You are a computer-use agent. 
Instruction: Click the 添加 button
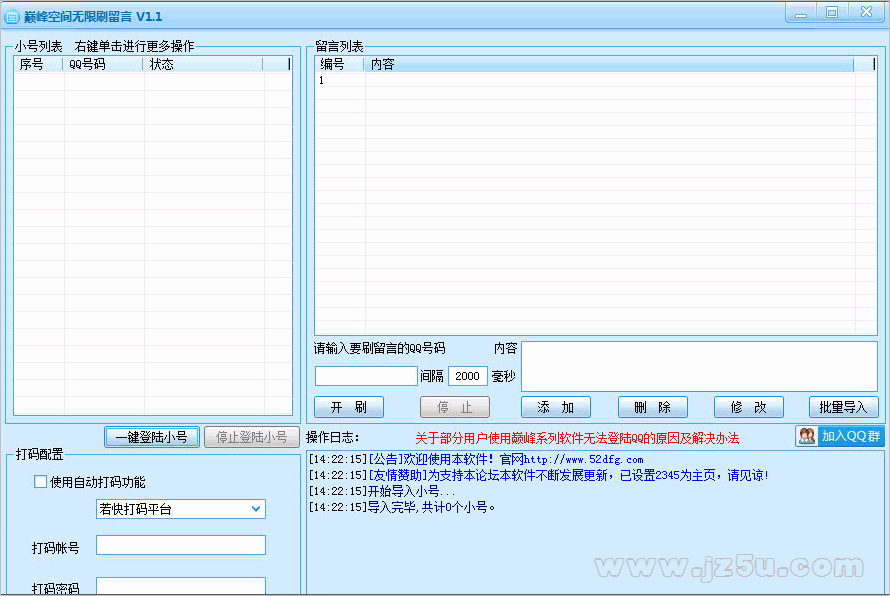pos(556,407)
